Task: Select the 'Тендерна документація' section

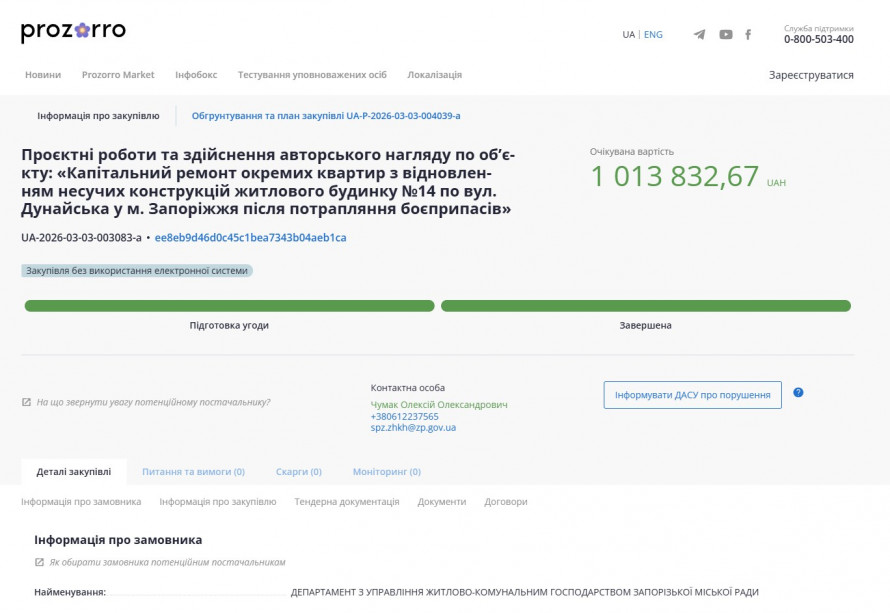Action: tap(346, 503)
